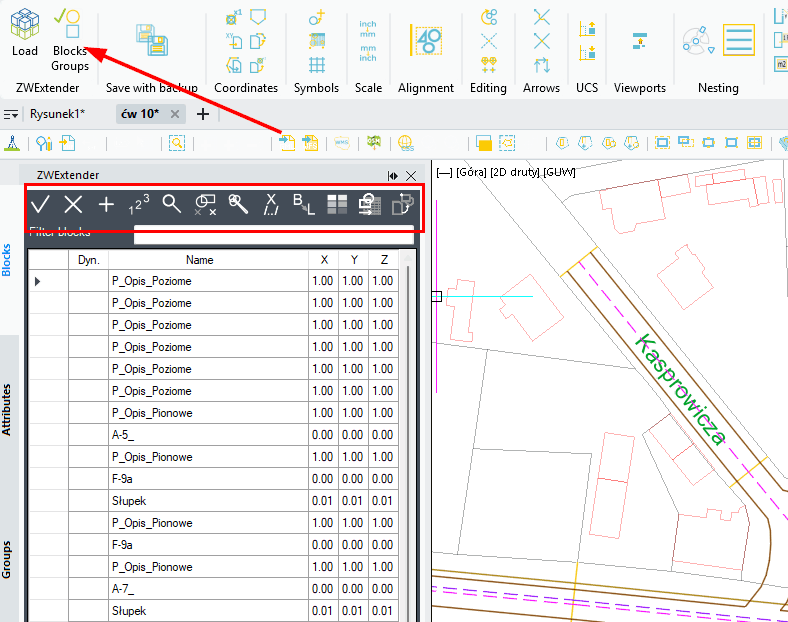
Task: Click the top Editing icon
Action: click(x=488, y=17)
